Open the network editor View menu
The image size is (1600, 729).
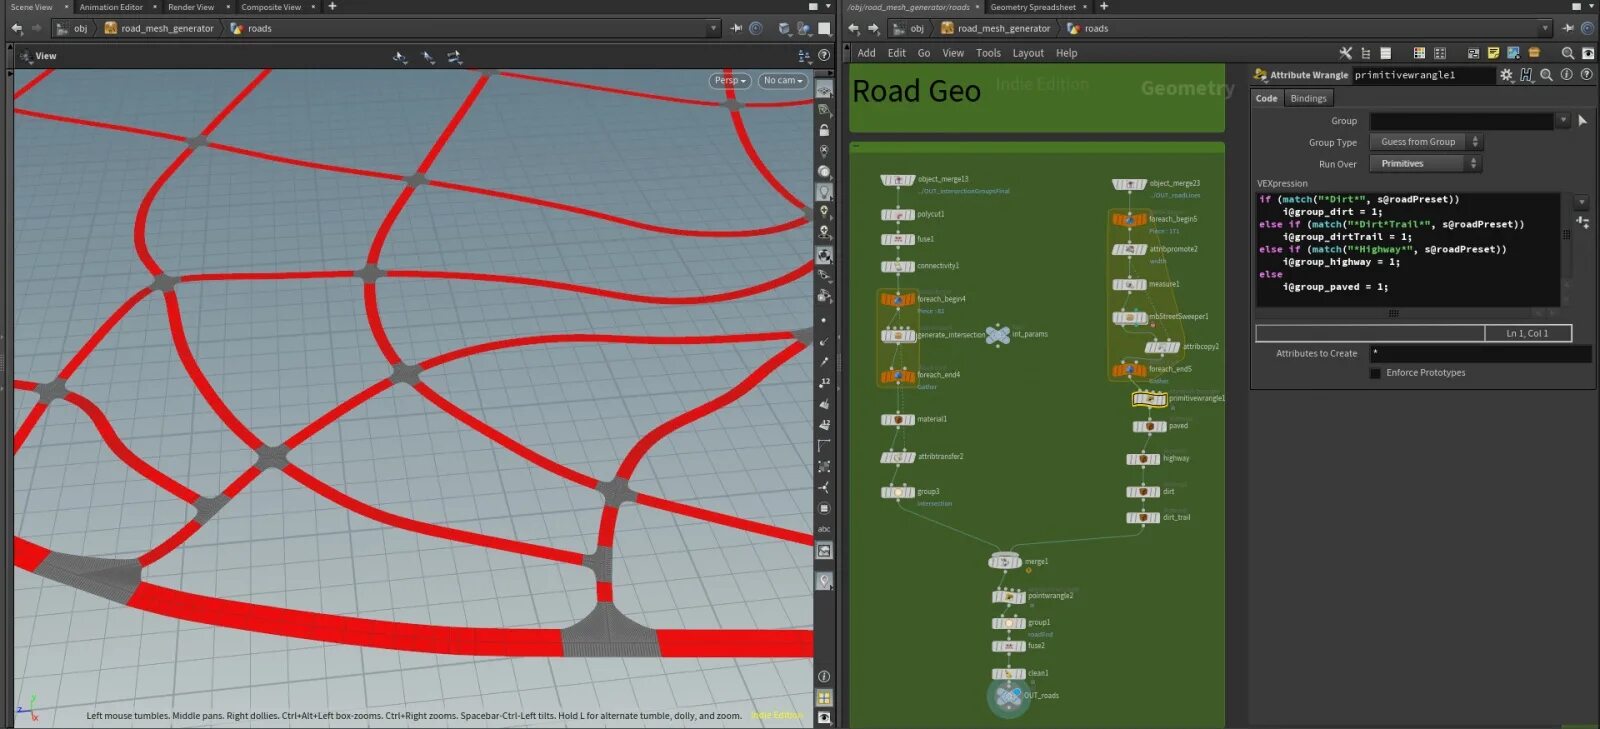coord(953,53)
